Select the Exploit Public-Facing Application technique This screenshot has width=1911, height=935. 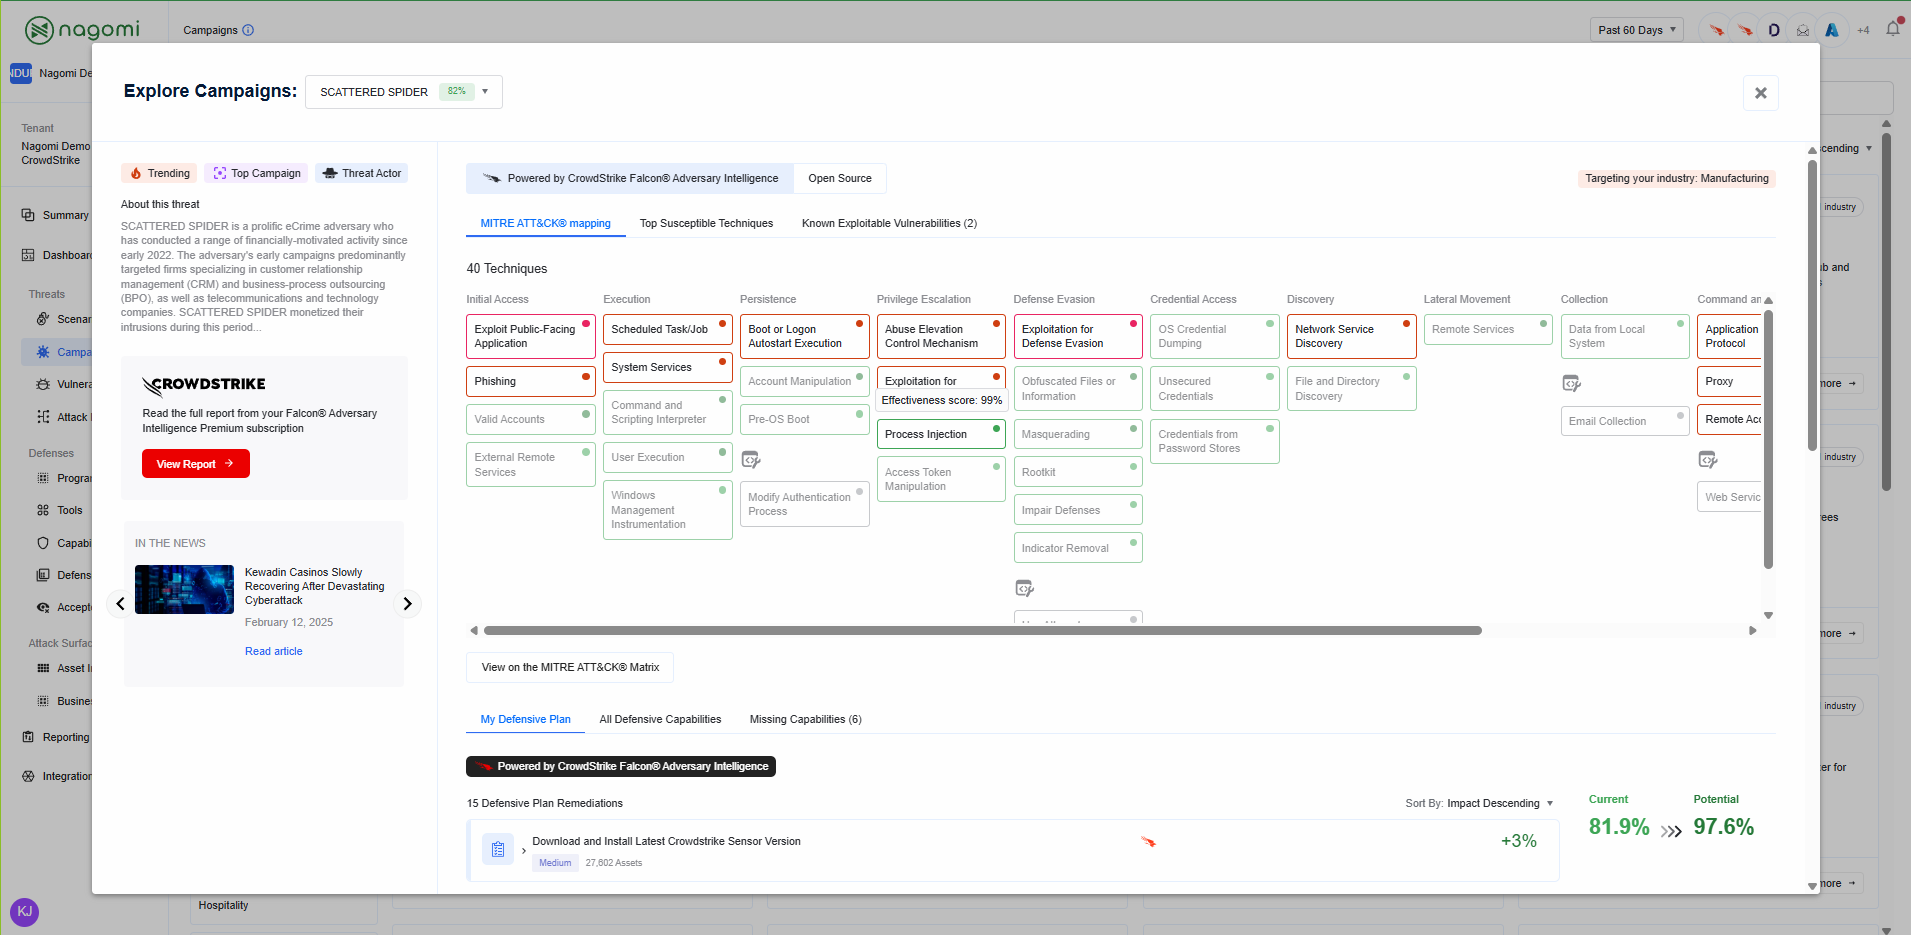[x=530, y=336]
